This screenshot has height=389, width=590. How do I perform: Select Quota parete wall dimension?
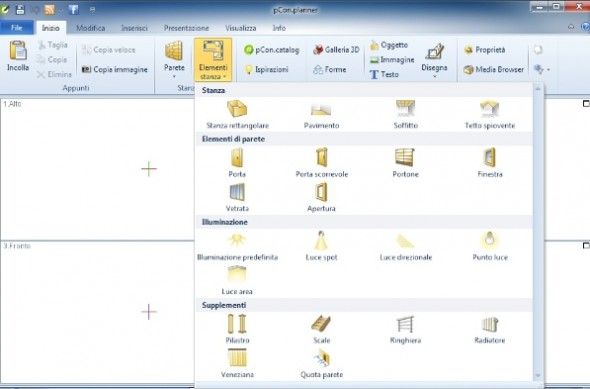[x=321, y=363]
